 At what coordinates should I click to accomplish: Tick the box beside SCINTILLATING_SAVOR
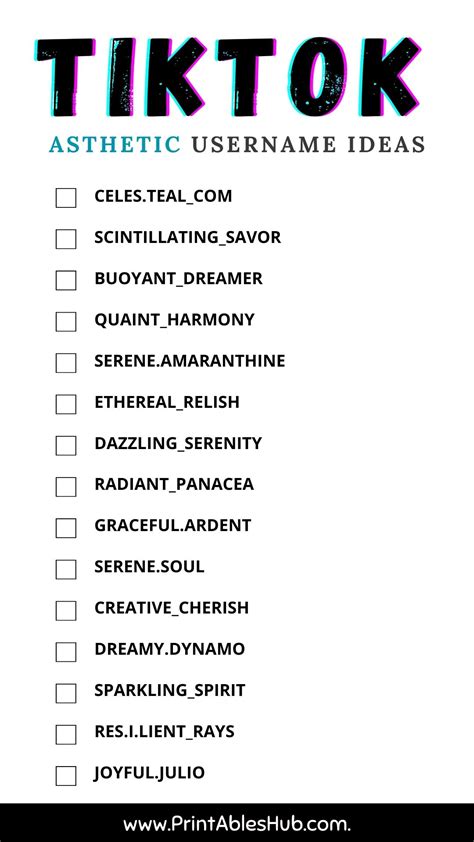(x=66, y=239)
